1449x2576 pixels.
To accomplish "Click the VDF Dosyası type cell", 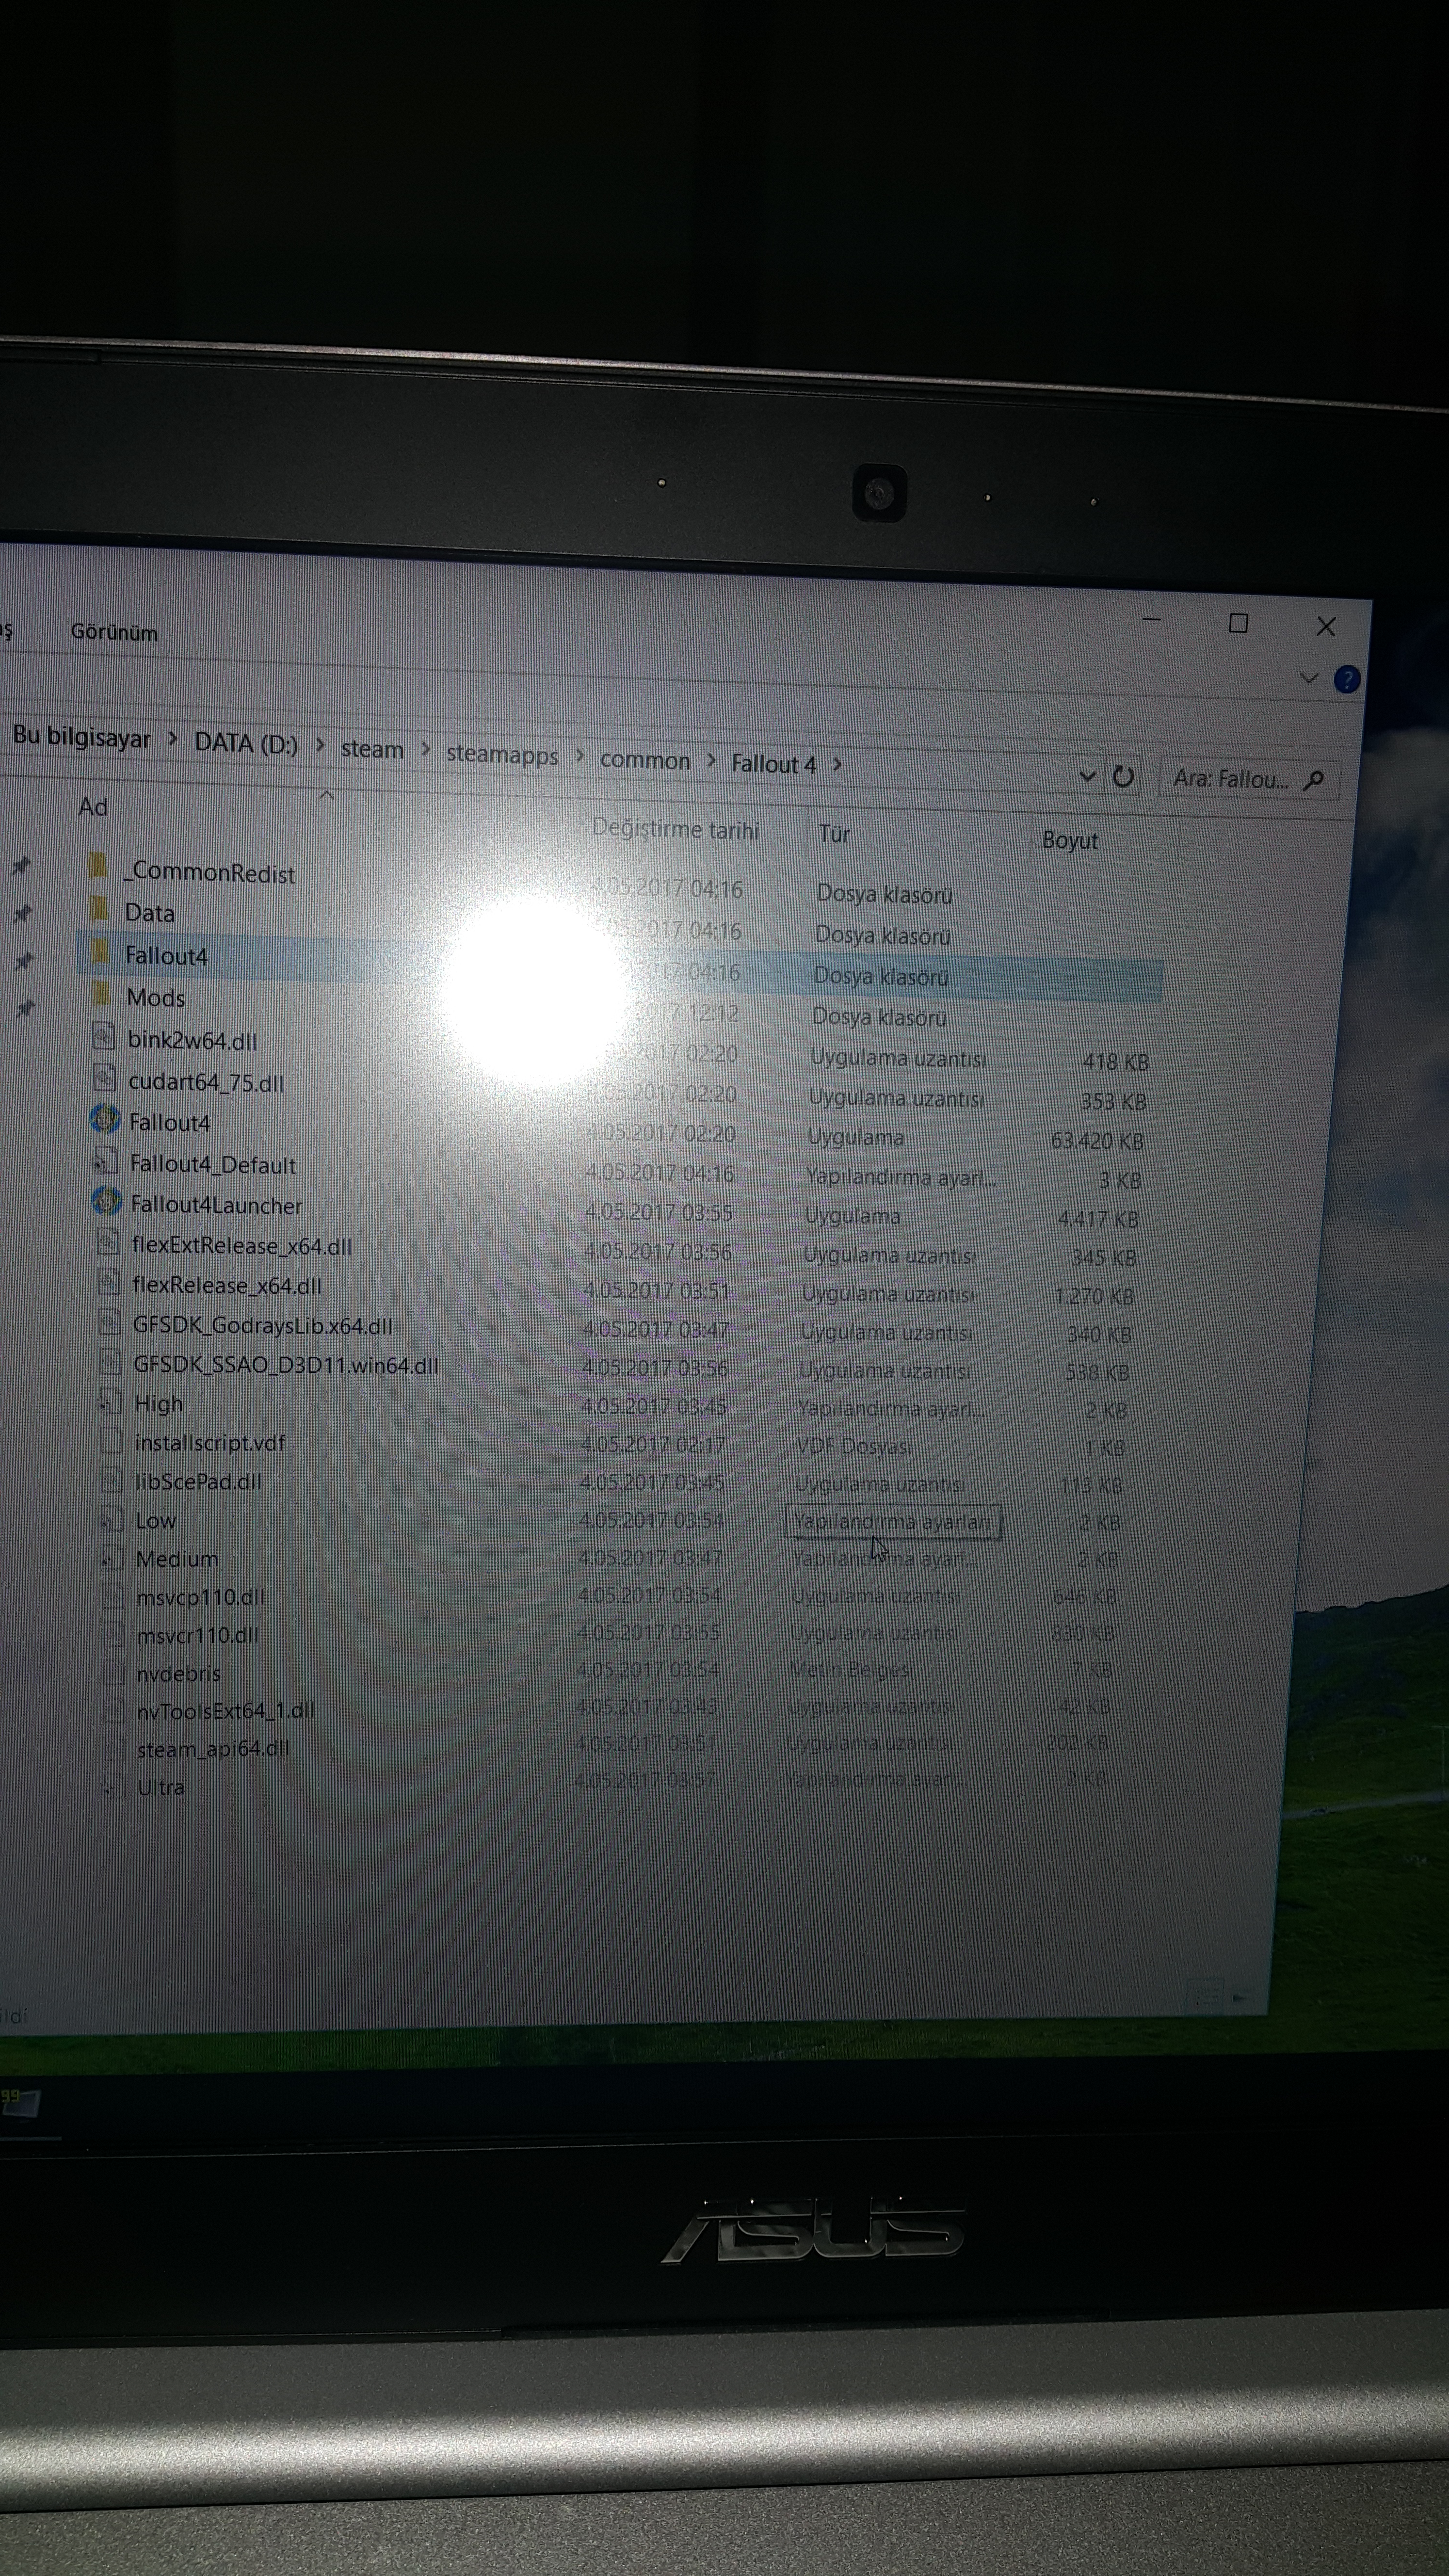I will pyautogui.click(x=853, y=1446).
